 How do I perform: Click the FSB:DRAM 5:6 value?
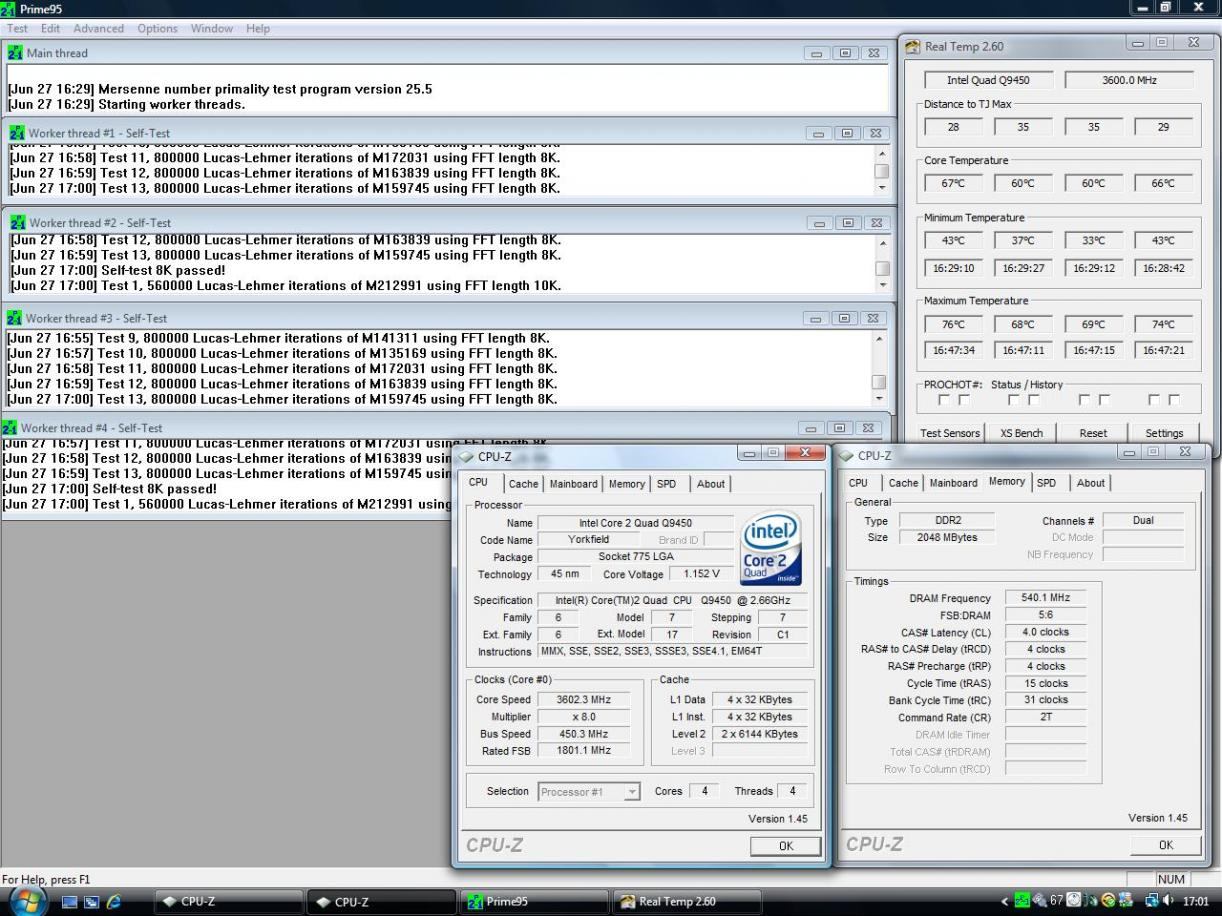(1045, 615)
